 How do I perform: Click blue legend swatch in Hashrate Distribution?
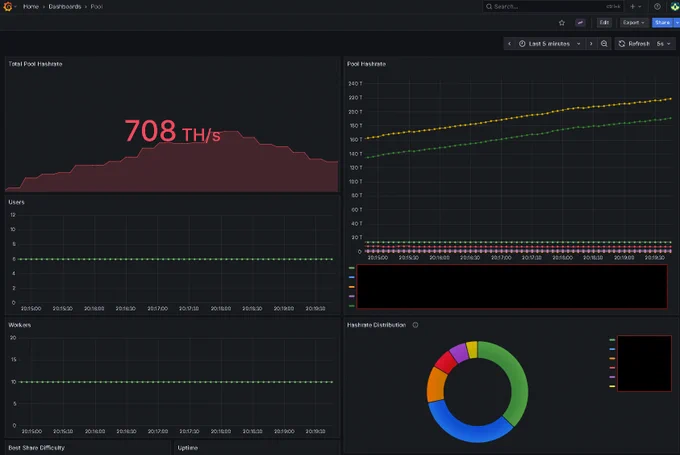point(612,349)
